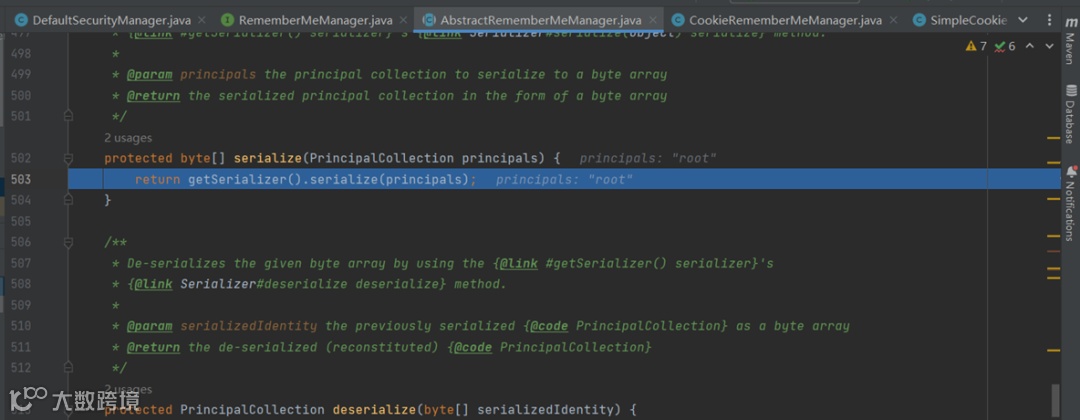Viewport: 1080px width, 420px height.
Task: Jump to next highlighted error arrow
Action: (1049, 46)
